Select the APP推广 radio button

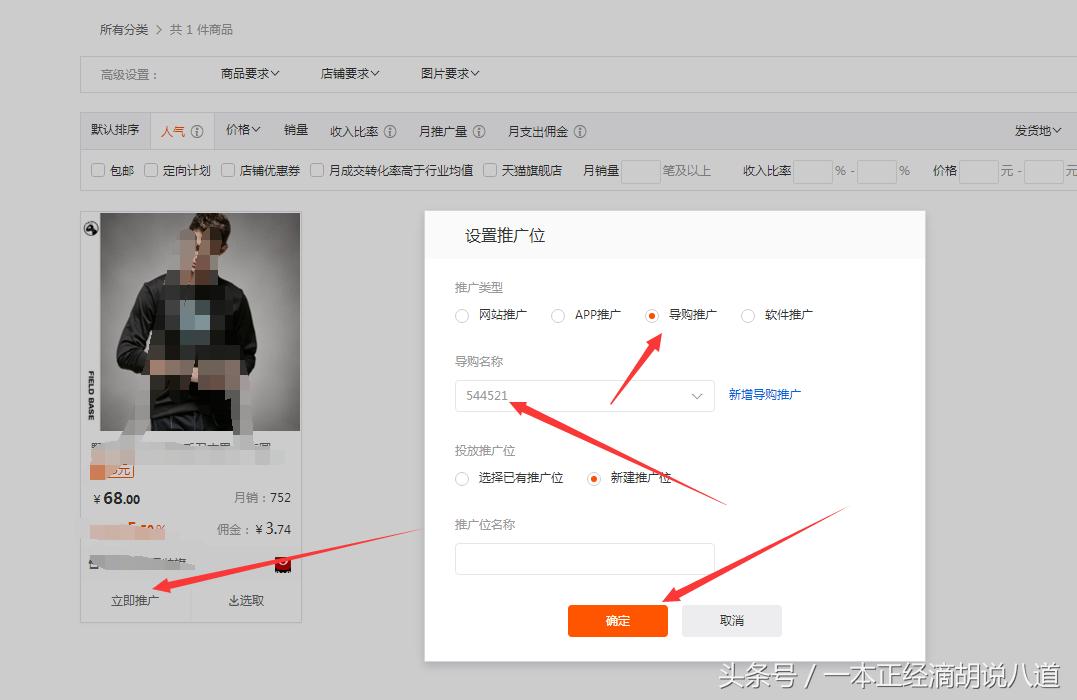(557, 315)
